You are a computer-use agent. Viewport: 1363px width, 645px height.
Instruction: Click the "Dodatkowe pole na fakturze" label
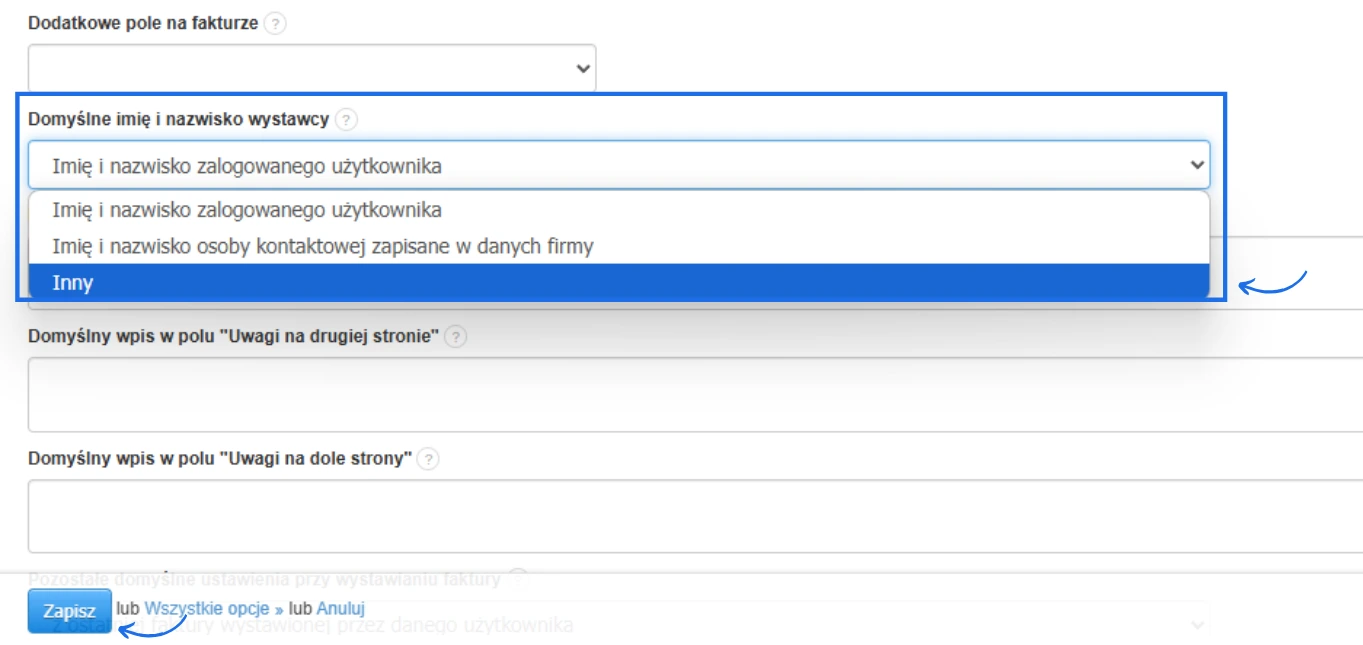tap(143, 22)
